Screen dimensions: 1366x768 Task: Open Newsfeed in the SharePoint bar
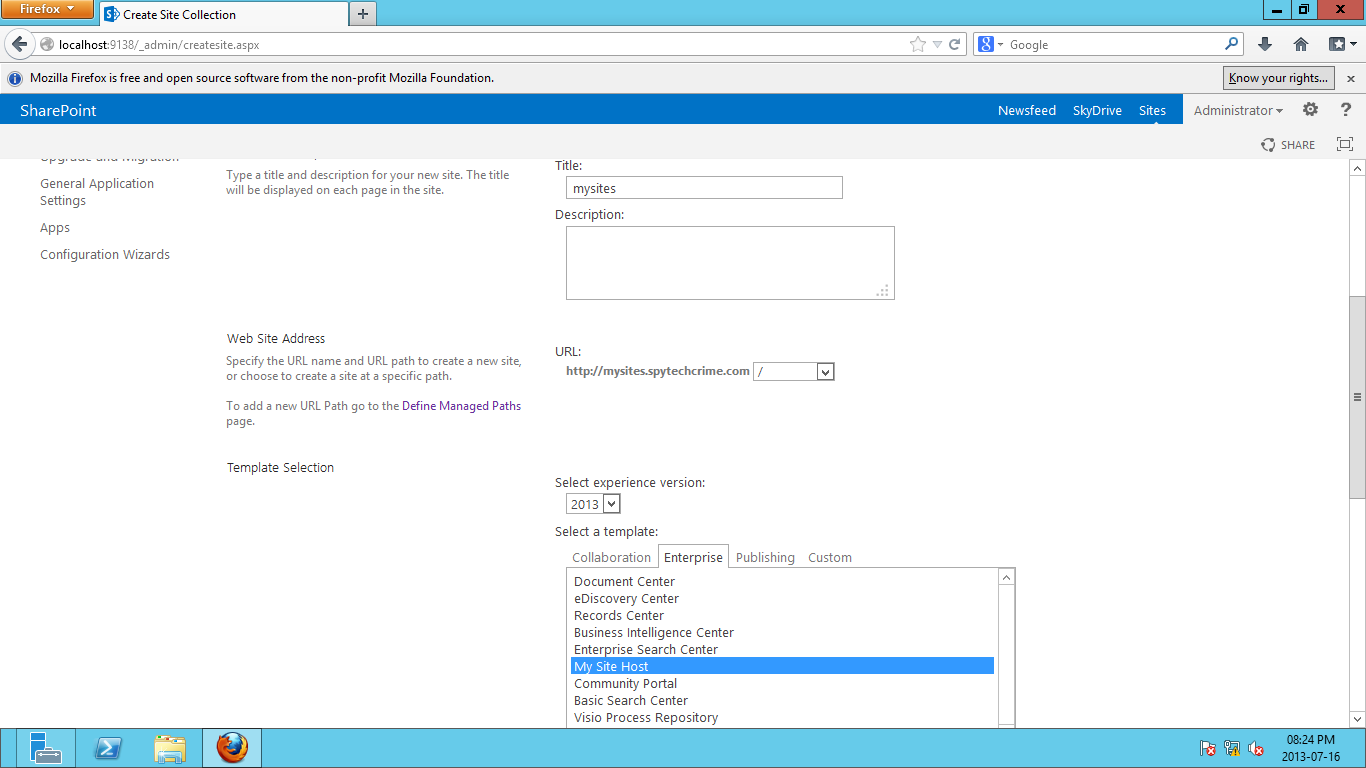coord(1027,111)
